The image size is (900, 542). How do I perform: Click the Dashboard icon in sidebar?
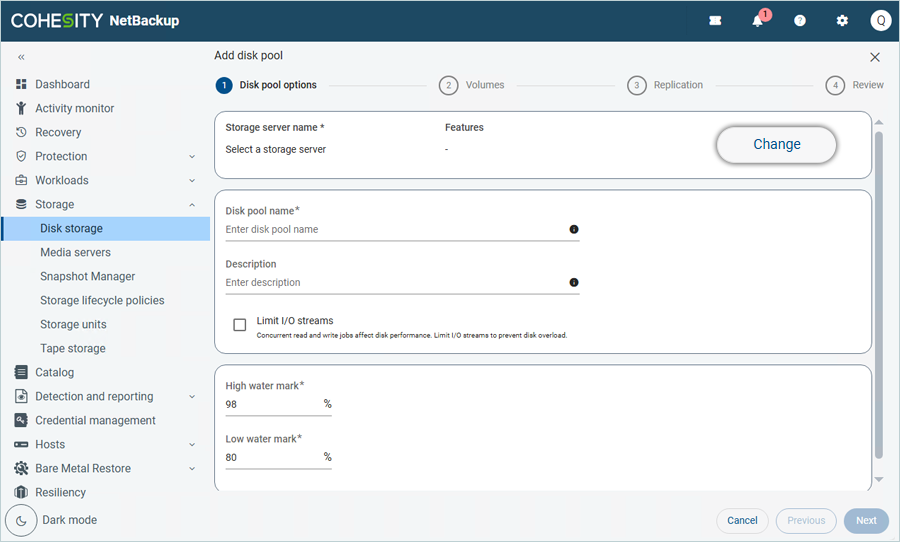pos(21,85)
